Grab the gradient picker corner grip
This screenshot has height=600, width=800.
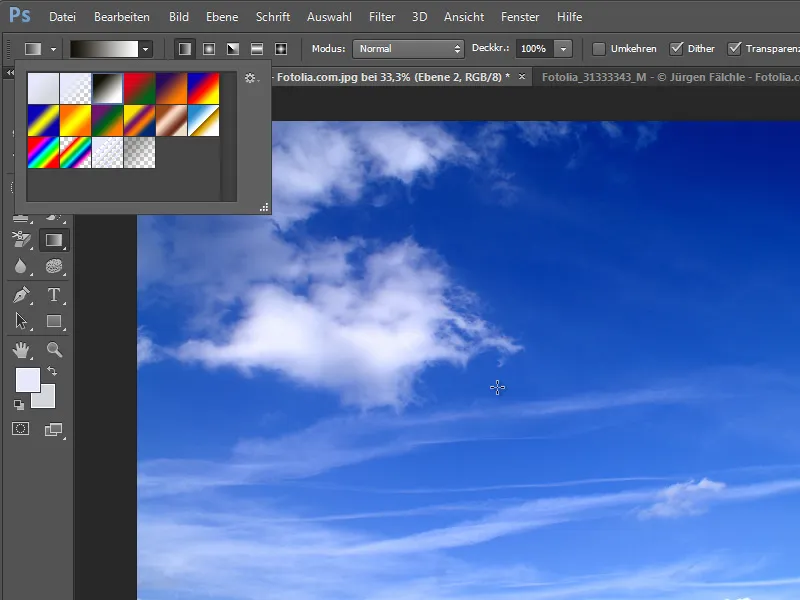point(264,207)
